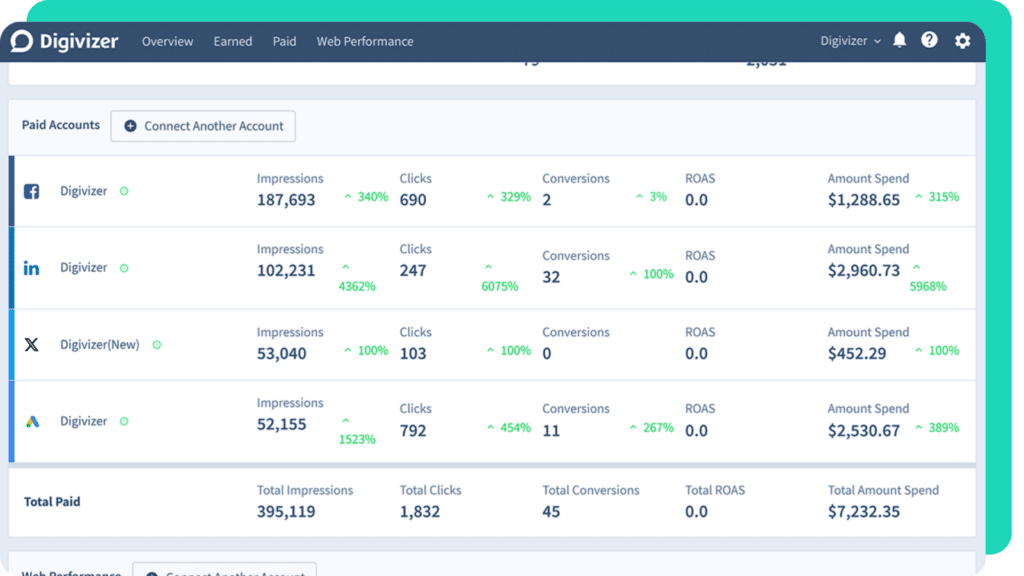The height and width of the screenshot is (576, 1024).
Task: Click the Facebook account icon
Action: pos(32,191)
